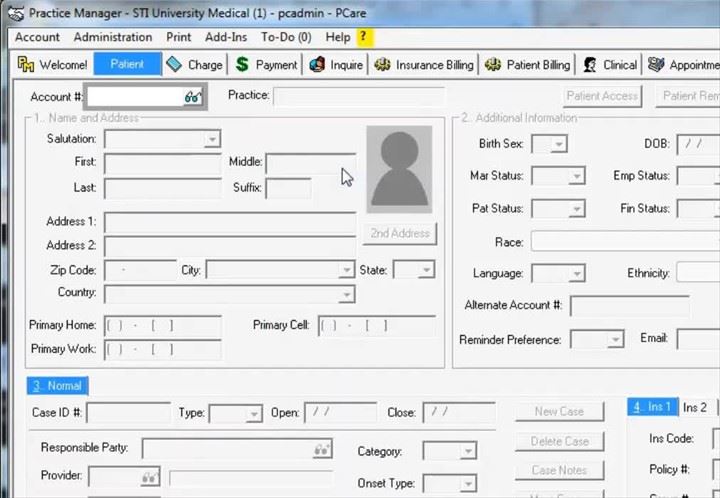Open the Clinical module icon
The image size is (720, 498).
point(590,64)
